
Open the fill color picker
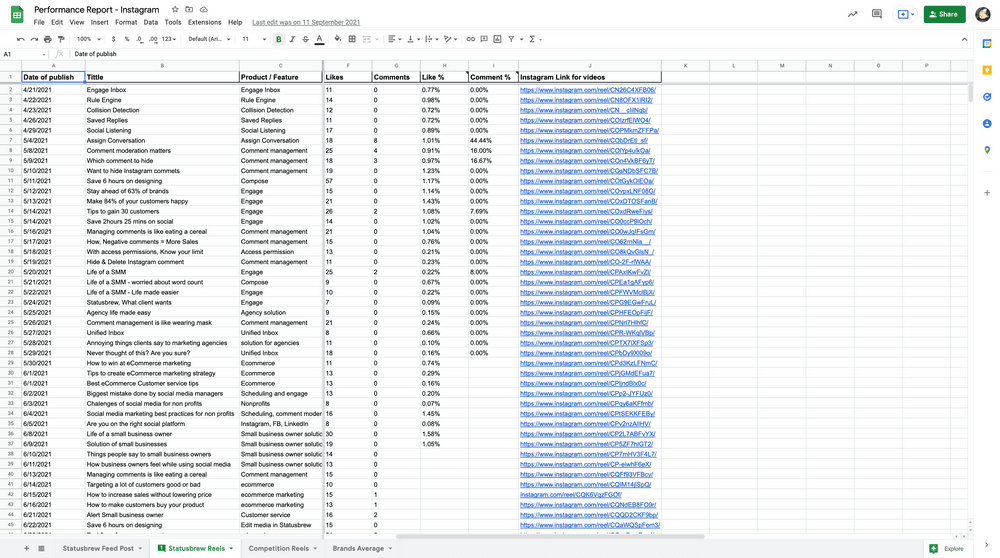coord(337,39)
